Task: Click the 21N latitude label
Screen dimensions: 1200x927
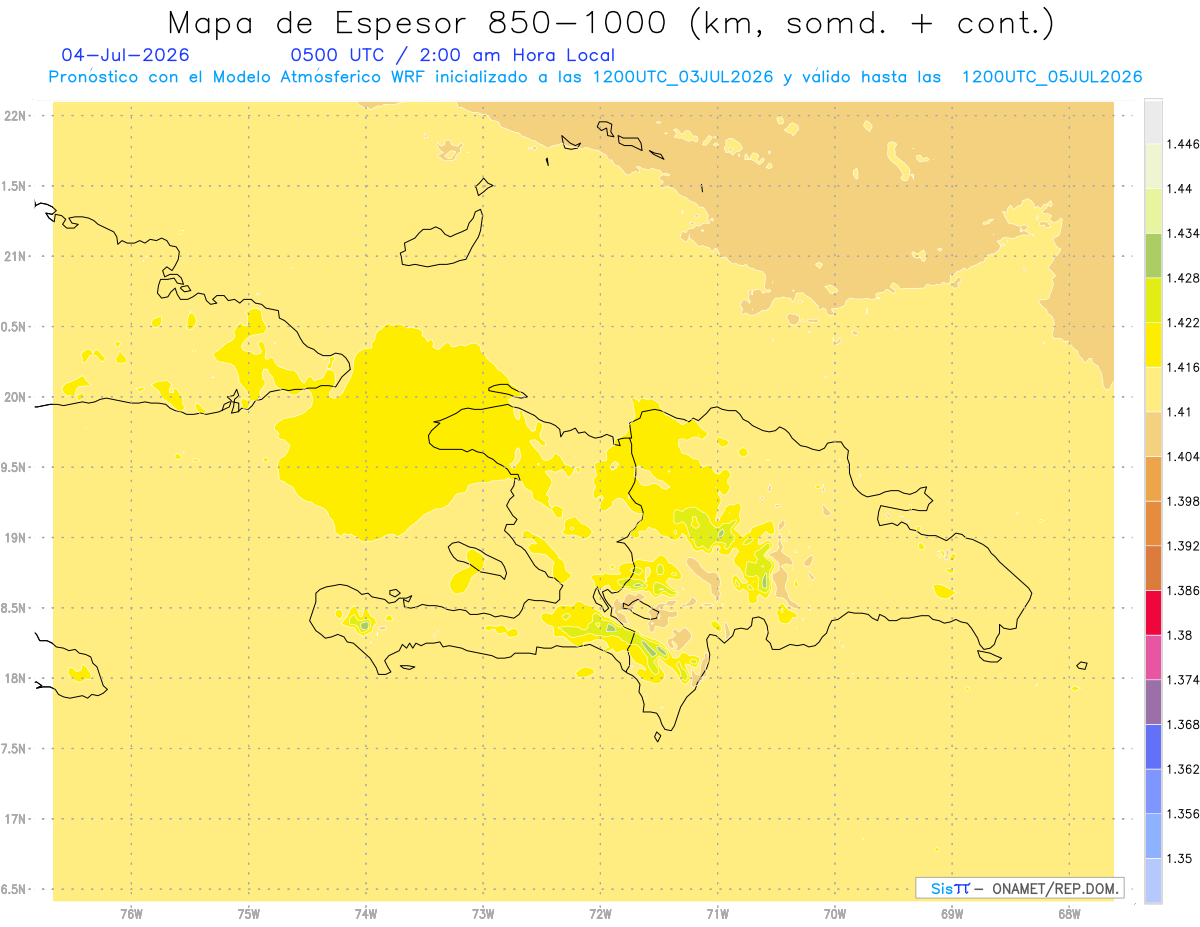Action: tap(15, 257)
